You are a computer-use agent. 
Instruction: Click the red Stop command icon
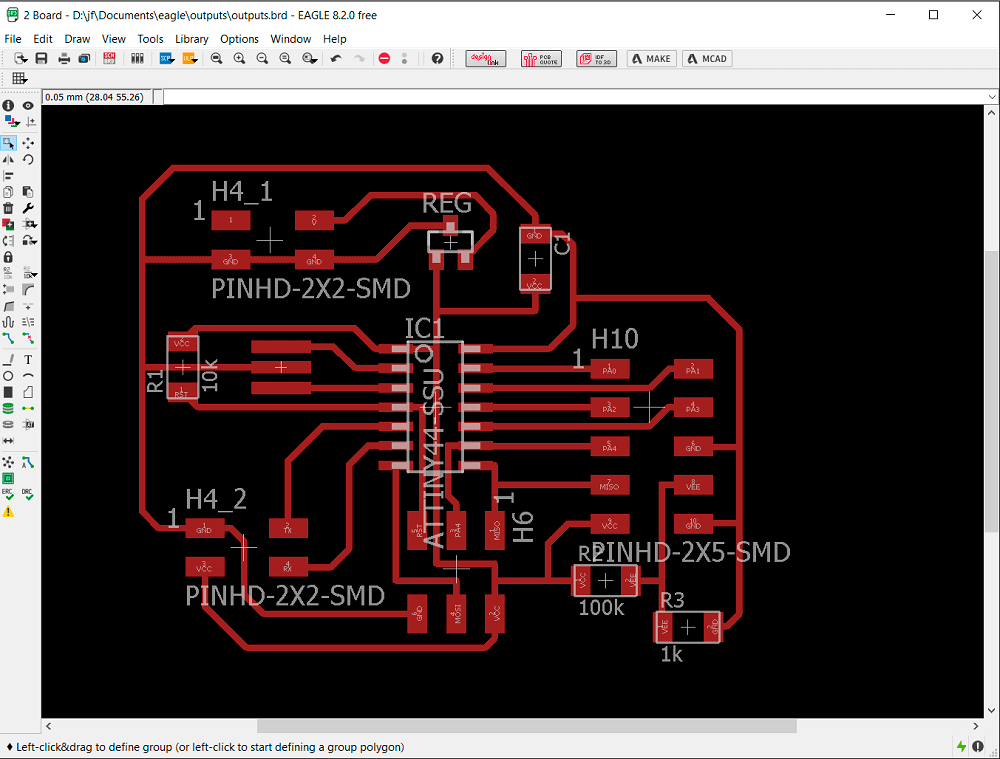click(384, 59)
